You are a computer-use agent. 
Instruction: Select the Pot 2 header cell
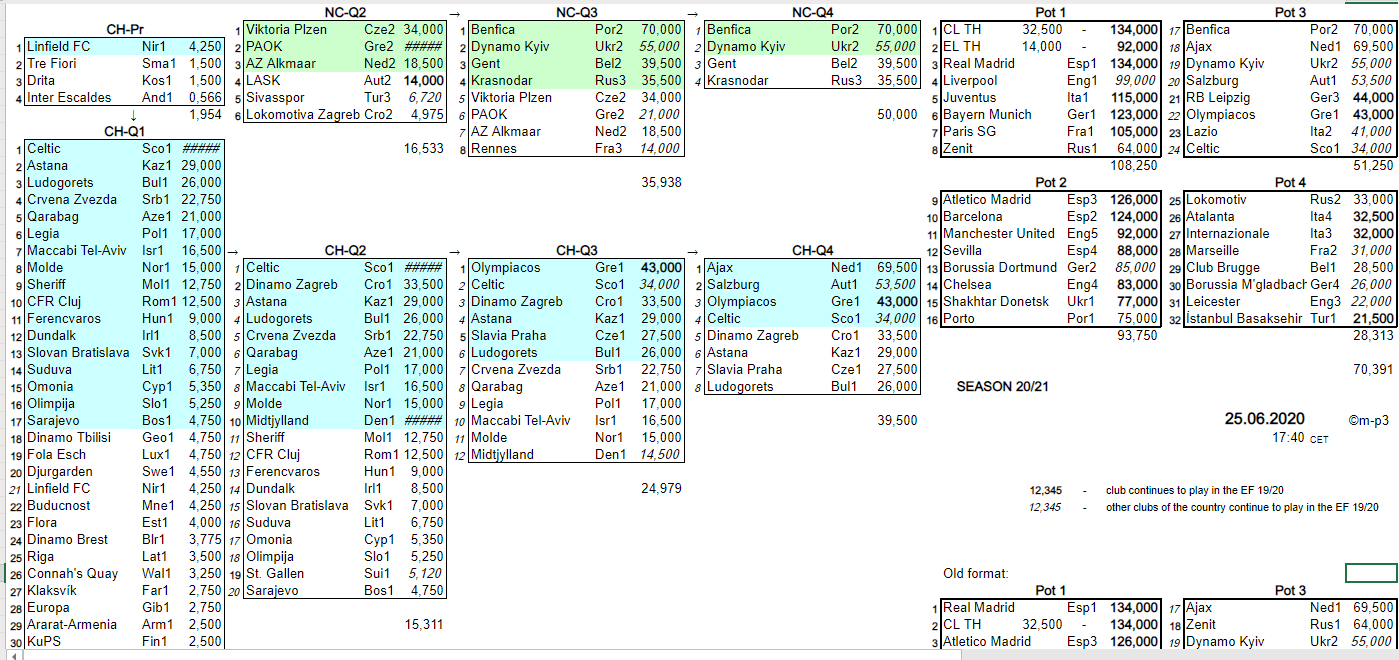coord(1051,182)
